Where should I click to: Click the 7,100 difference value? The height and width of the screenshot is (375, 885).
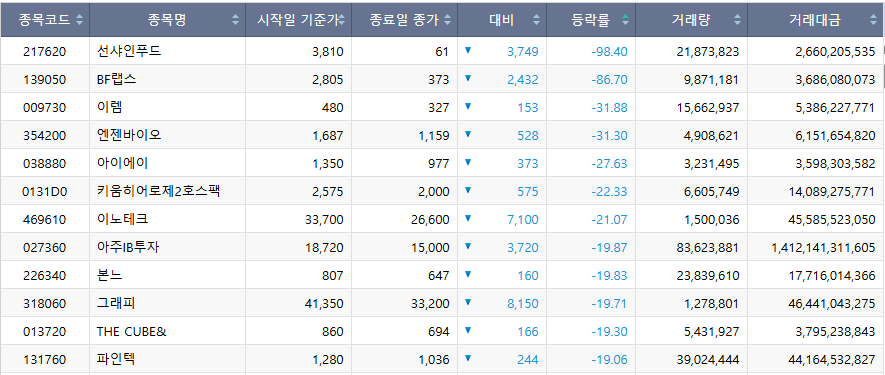click(x=523, y=220)
